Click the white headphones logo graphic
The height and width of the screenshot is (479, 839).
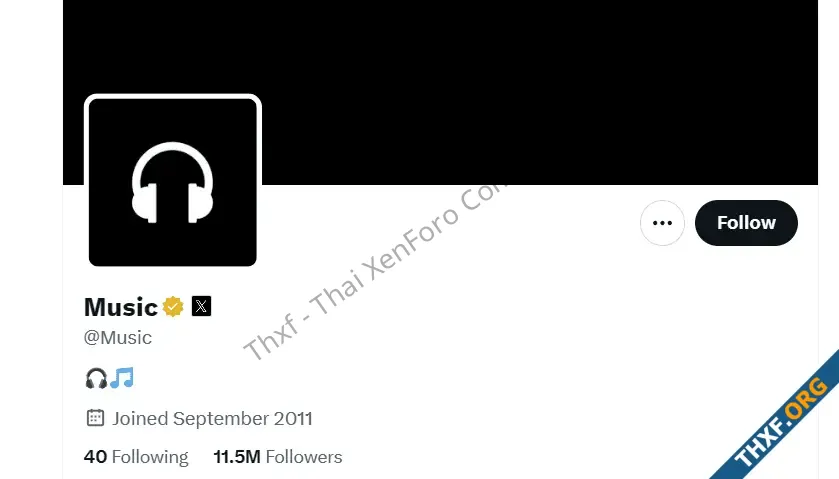tap(173, 183)
